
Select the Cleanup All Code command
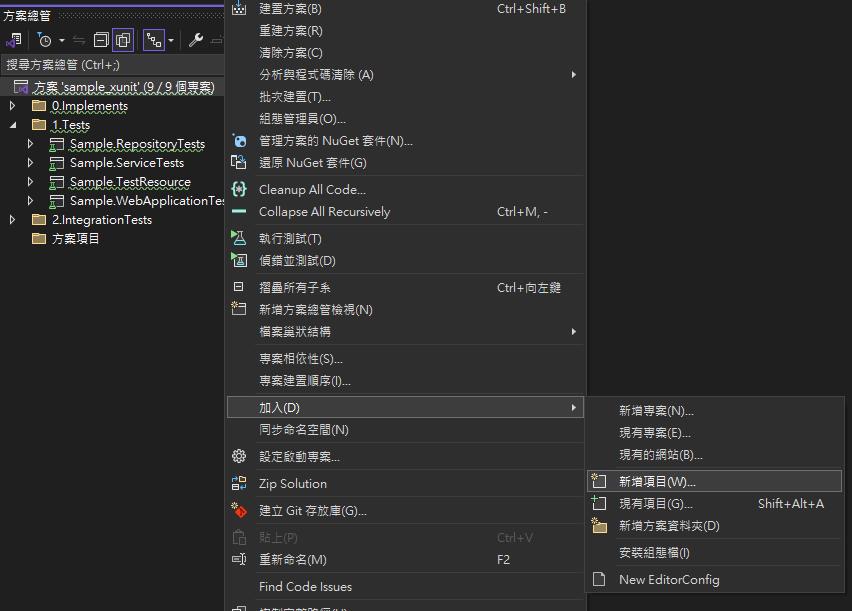point(312,190)
